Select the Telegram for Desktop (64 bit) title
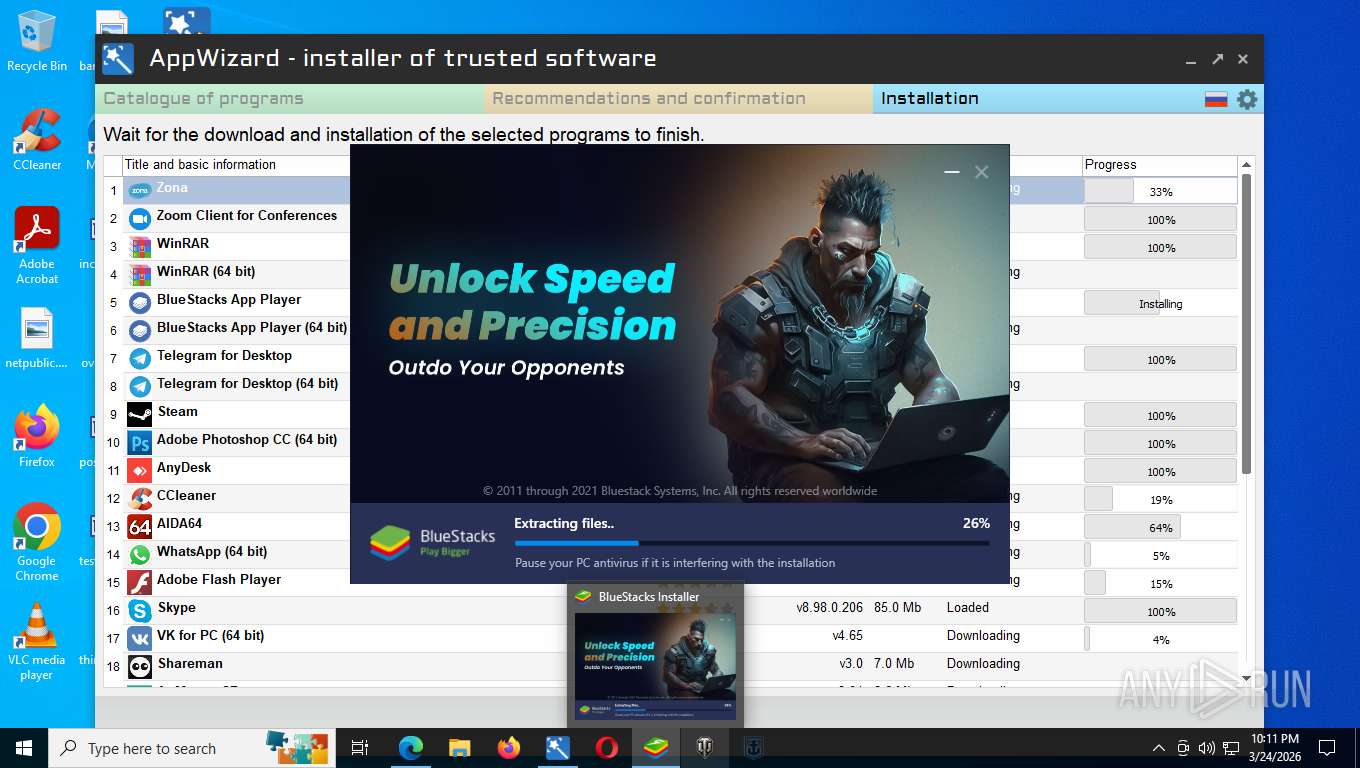1360x768 pixels. coord(248,384)
